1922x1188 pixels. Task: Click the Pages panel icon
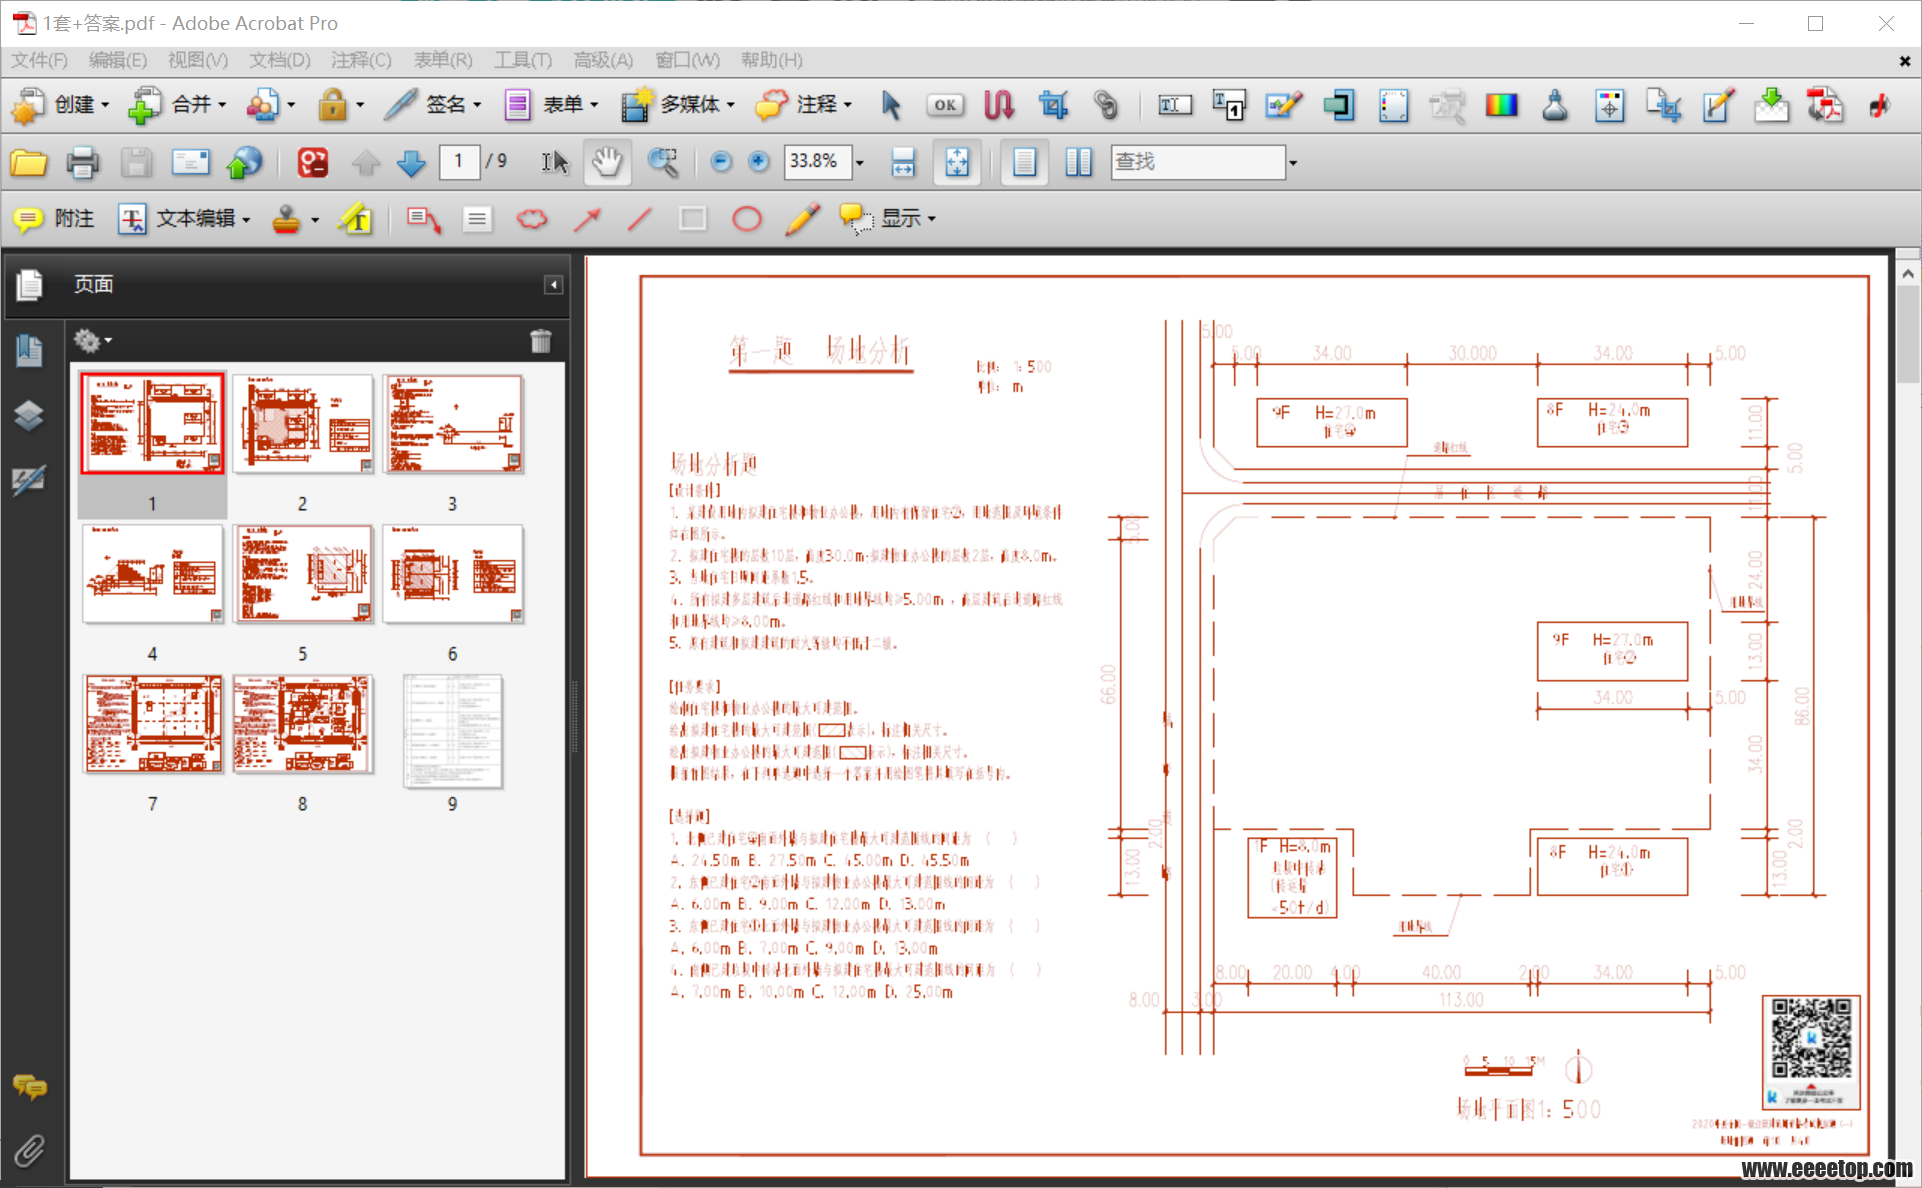click(30, 285)
